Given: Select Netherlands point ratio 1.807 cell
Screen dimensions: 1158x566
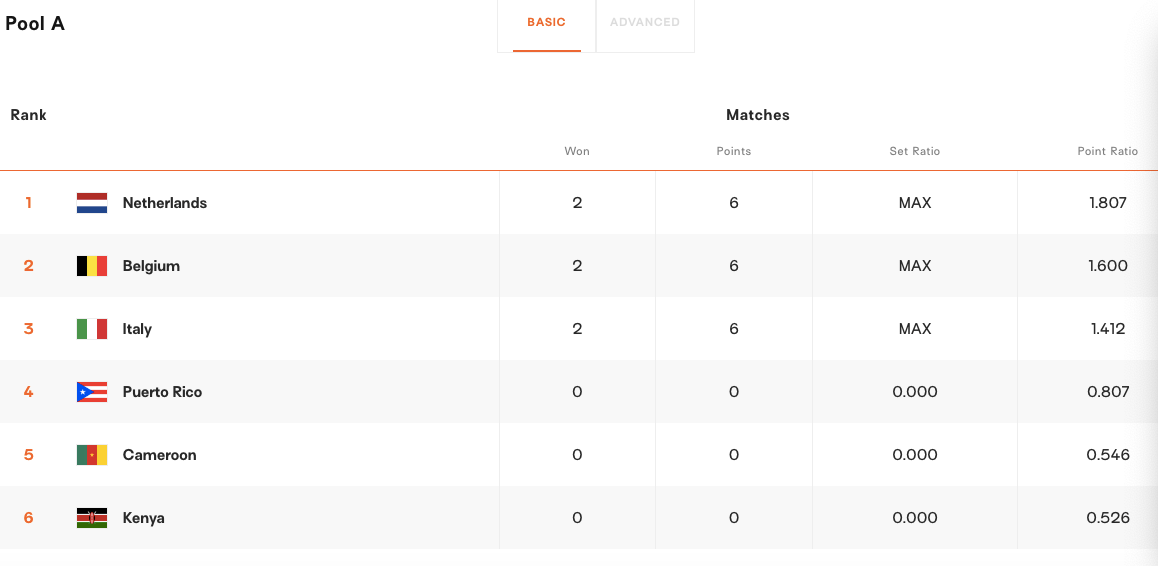Looking at the screenshot, I should click(x=1108, y=202).
